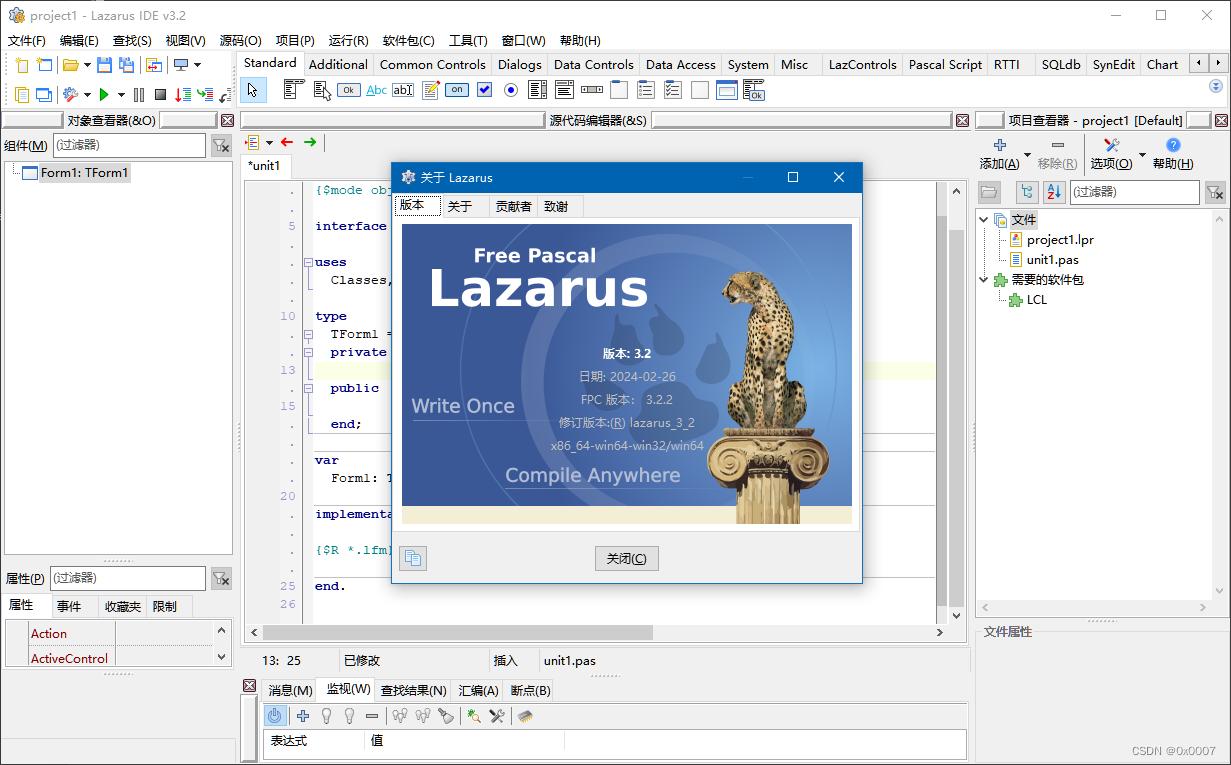Click the New Form toolbar icon
The width and height of the screenshot is (1231, 765).
(x=44, y=65)
